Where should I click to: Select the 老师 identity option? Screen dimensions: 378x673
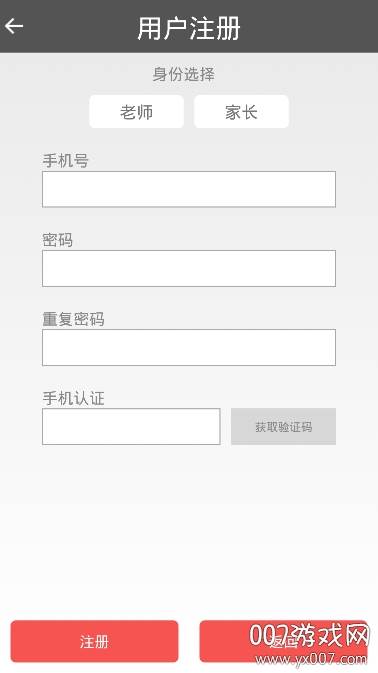point(136,112)
